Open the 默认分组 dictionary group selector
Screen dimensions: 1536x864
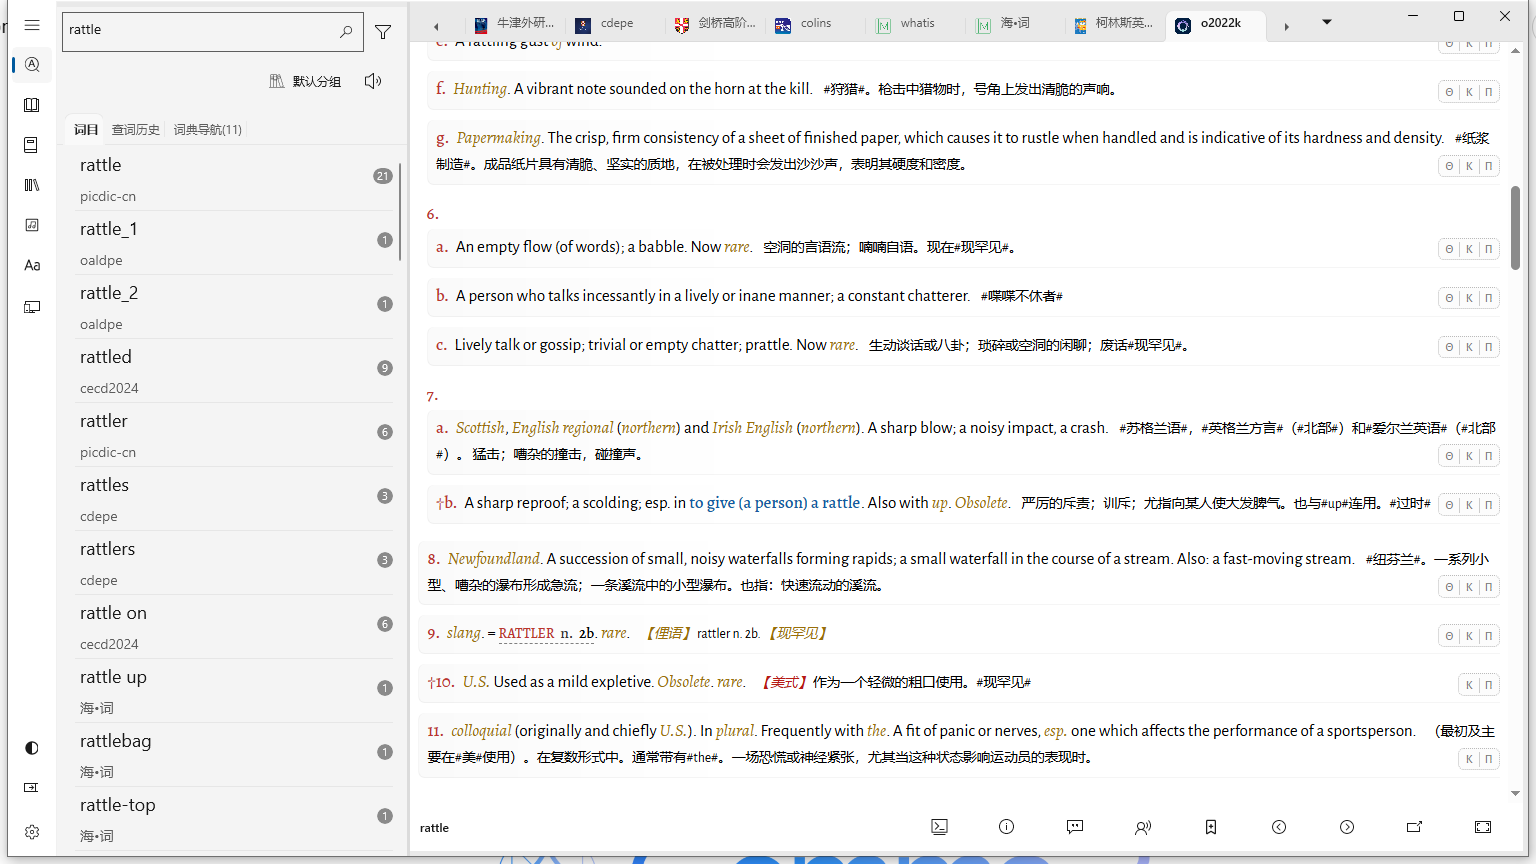click(x=305, y=81)
